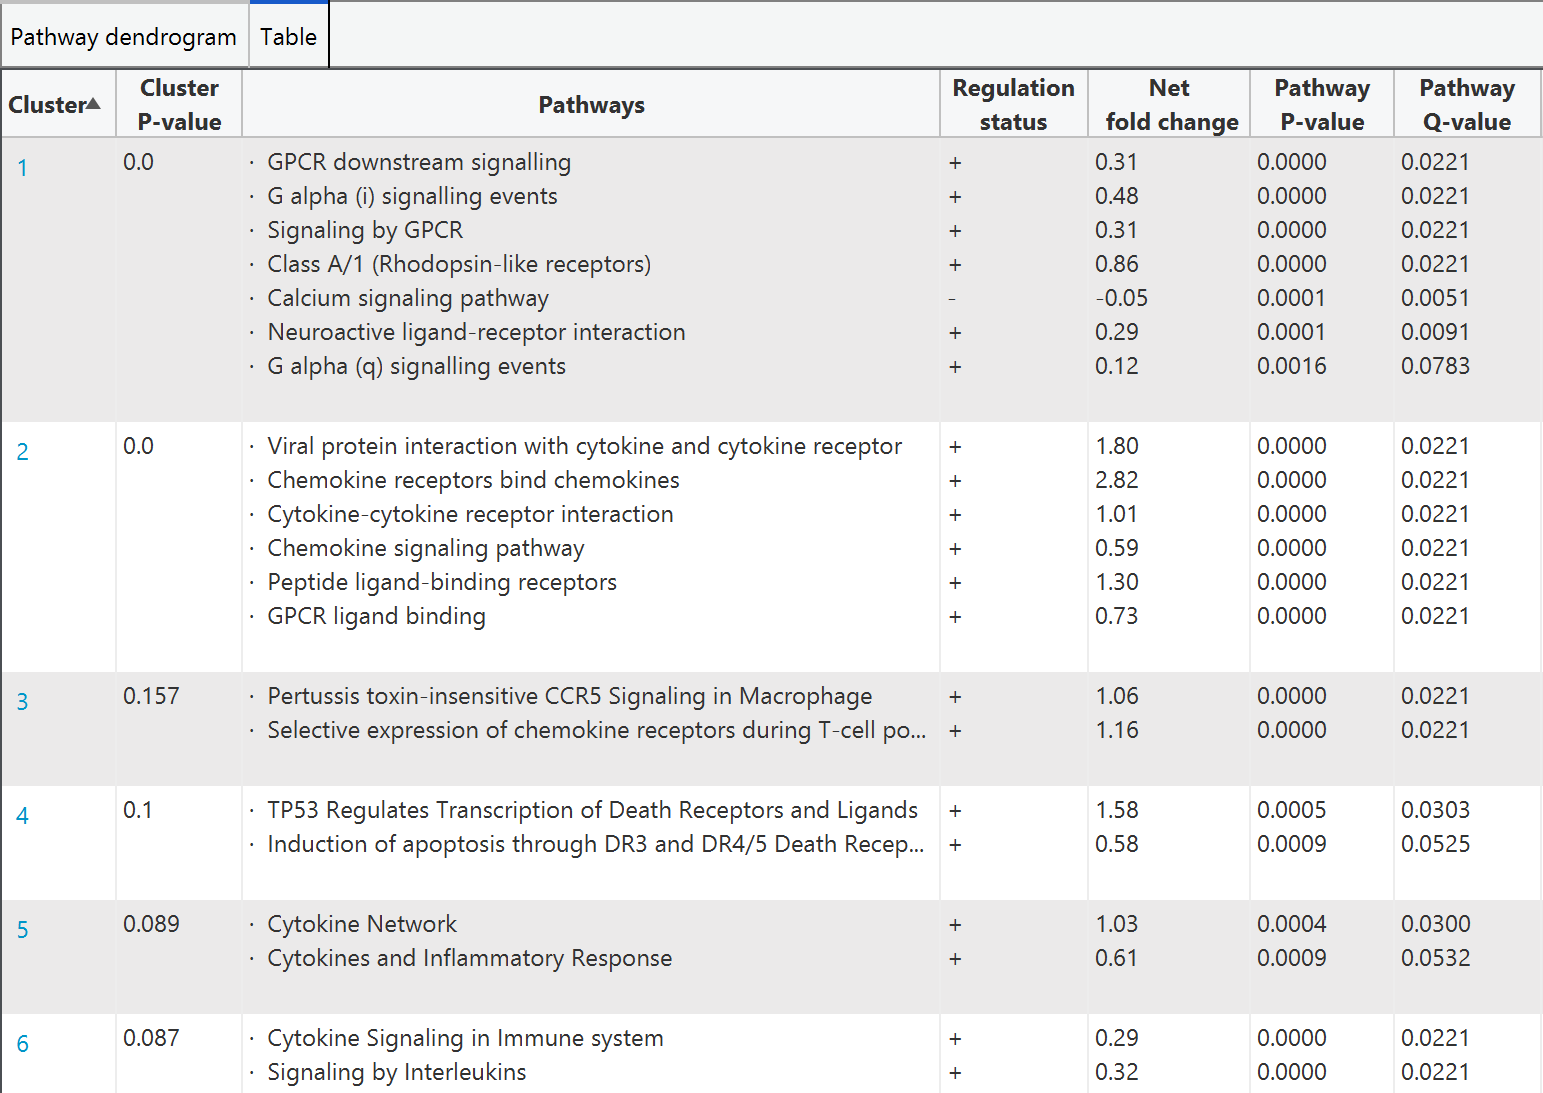Switch to the Pathway dendrogram tab

pyautogui.click(x=123, y=37)
